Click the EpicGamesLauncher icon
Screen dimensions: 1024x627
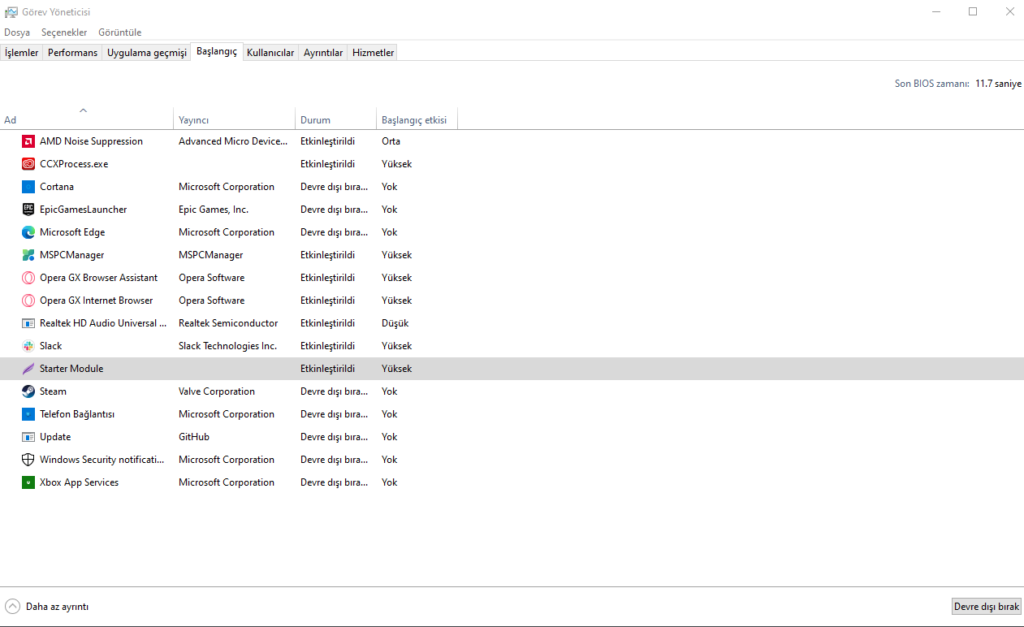tap(28, 210)
